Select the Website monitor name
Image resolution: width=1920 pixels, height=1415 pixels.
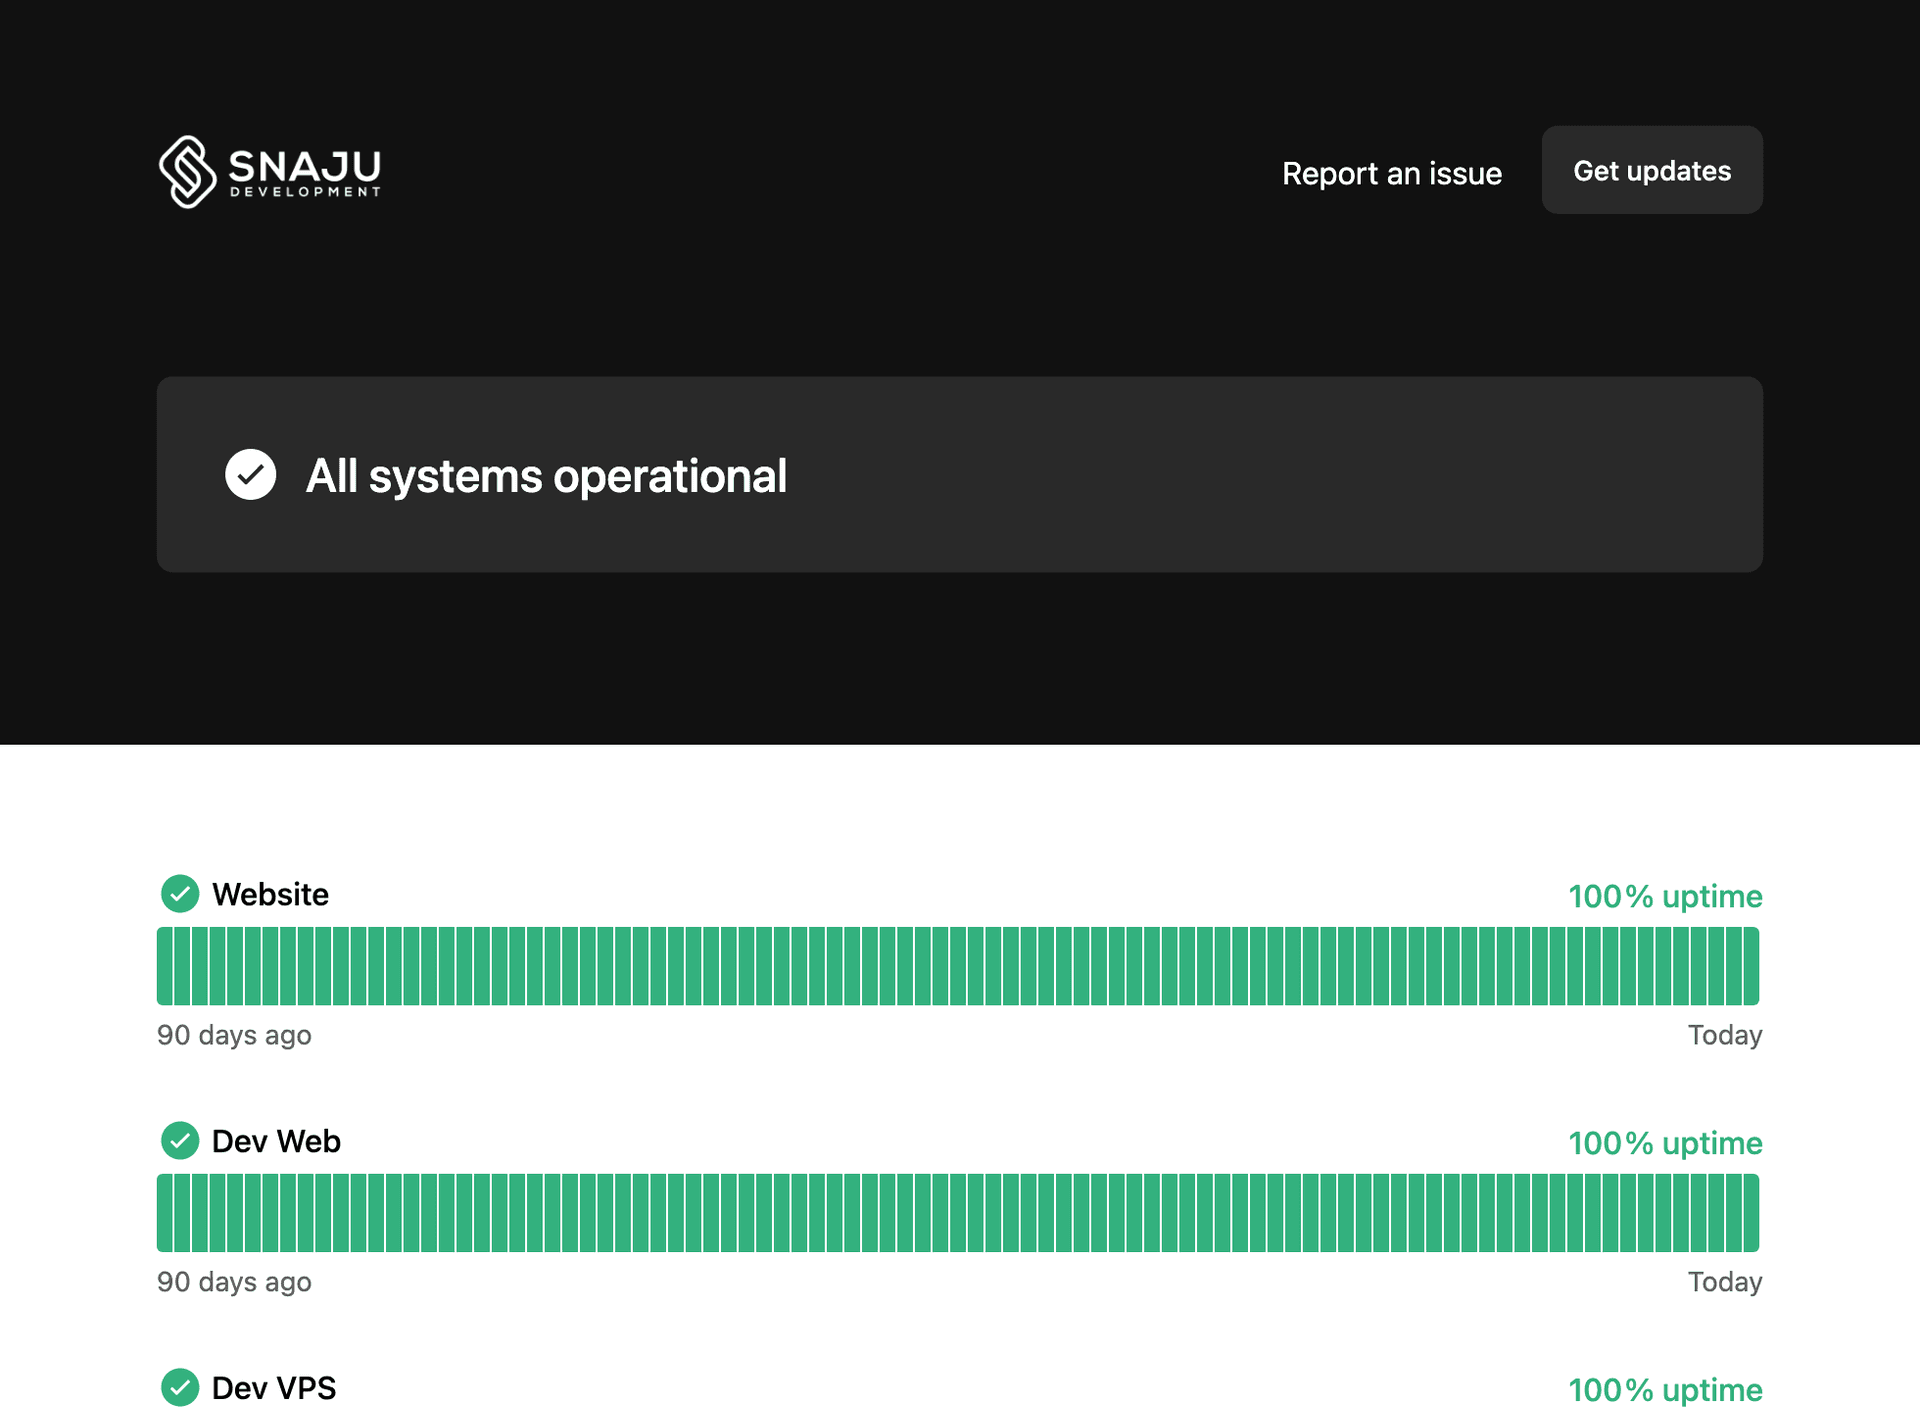click(270, 894)
